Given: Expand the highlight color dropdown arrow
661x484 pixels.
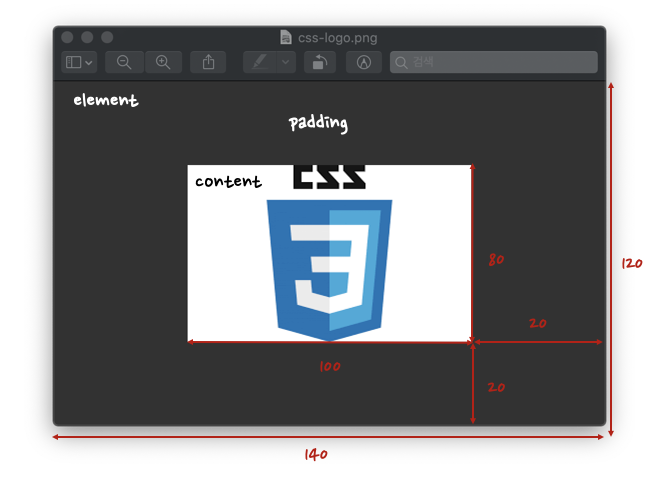Looking at the screenshot, I should click(x=286, y=62).
